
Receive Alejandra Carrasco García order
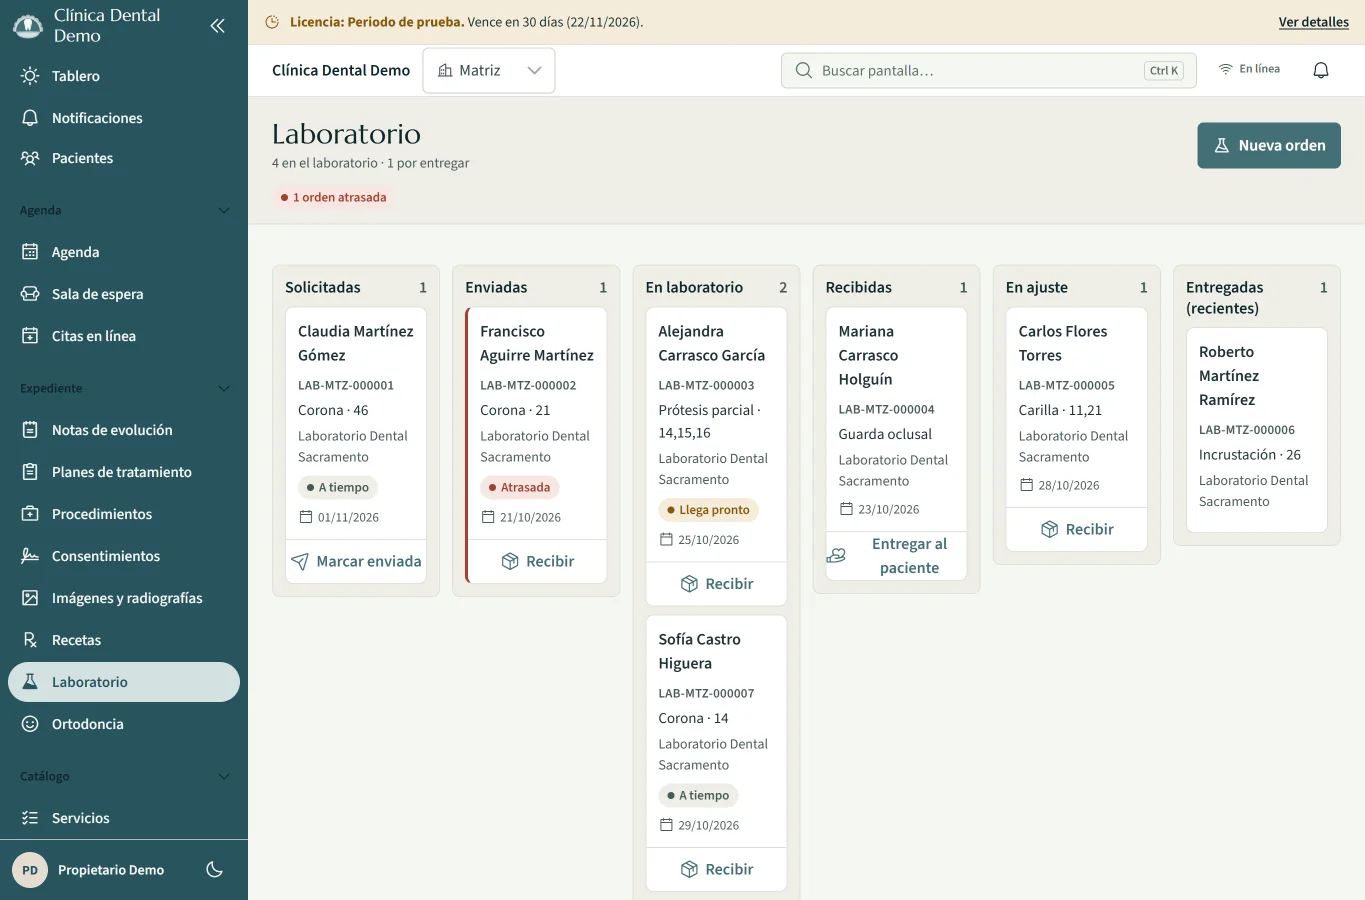[716, 584]
